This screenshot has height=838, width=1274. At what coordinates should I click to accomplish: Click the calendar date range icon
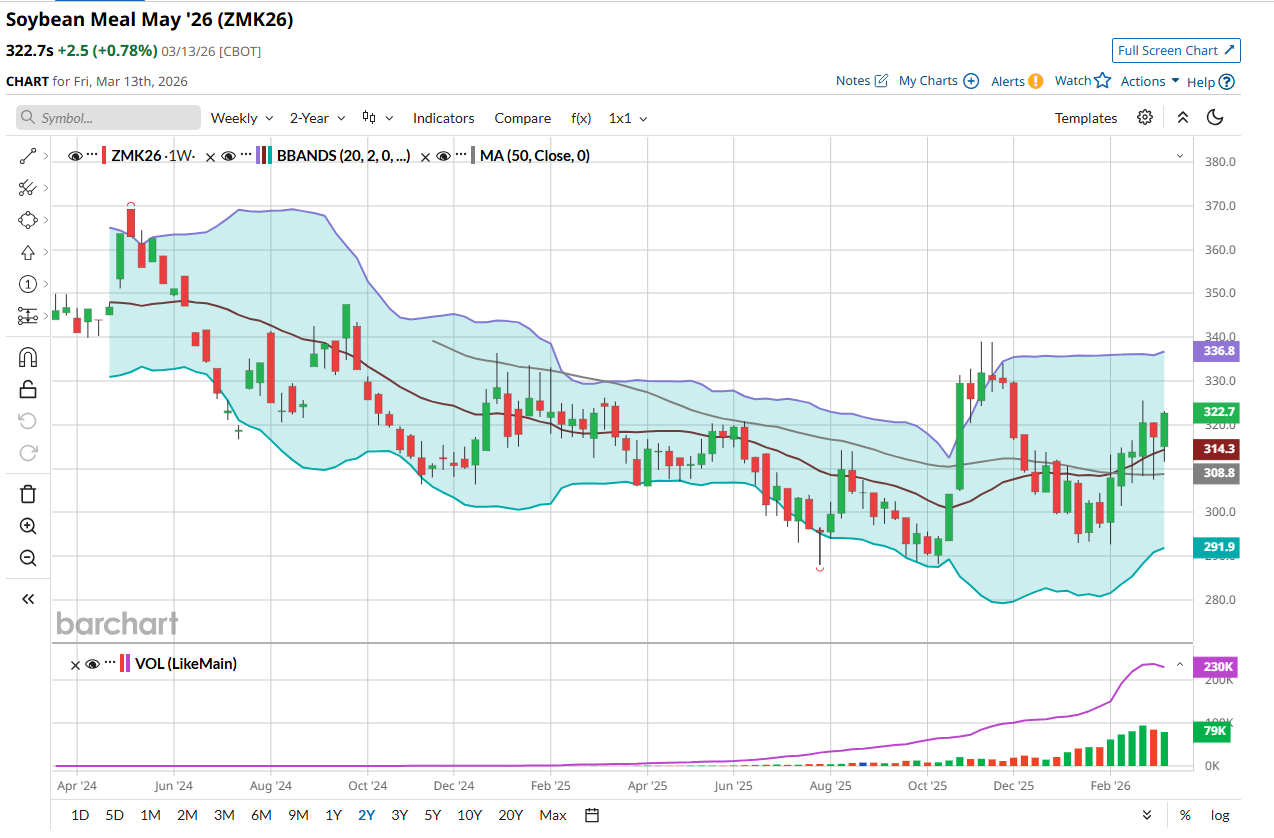(x=592, y=815)
